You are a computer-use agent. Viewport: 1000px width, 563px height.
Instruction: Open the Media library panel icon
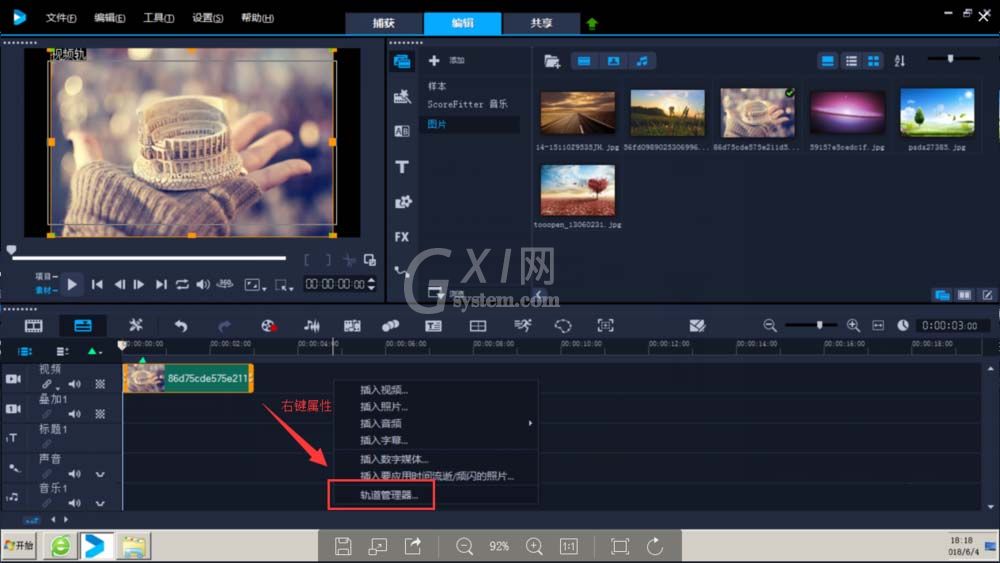[x=402, y=61]
